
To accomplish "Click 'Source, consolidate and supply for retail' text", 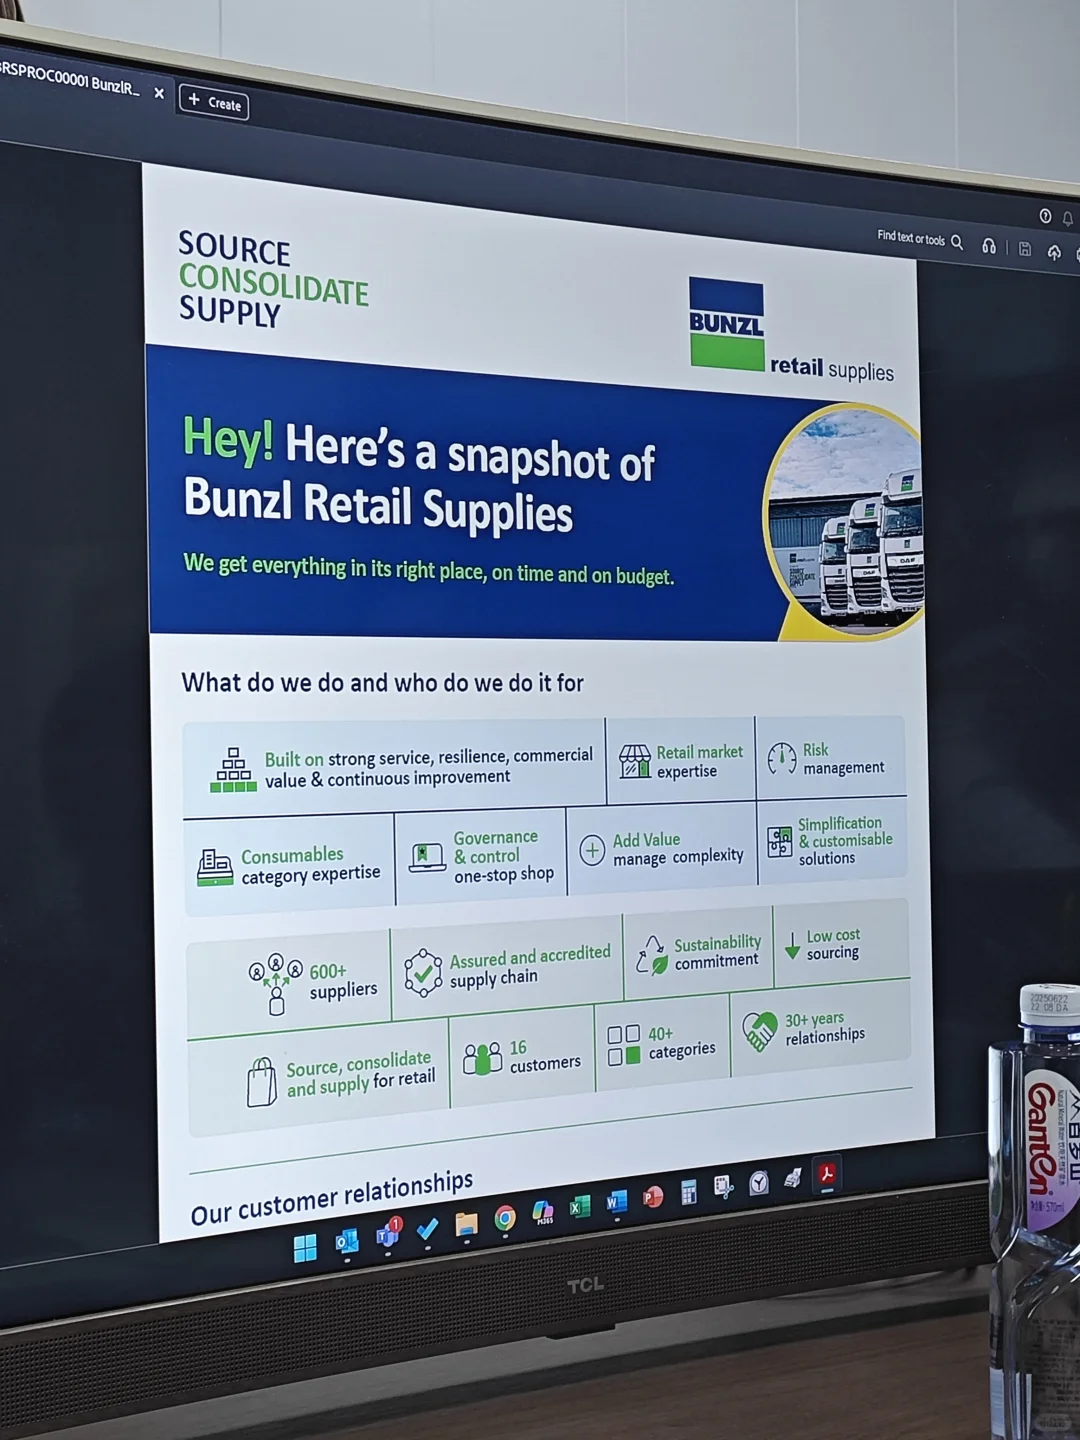I will (x=360, y=1073).
